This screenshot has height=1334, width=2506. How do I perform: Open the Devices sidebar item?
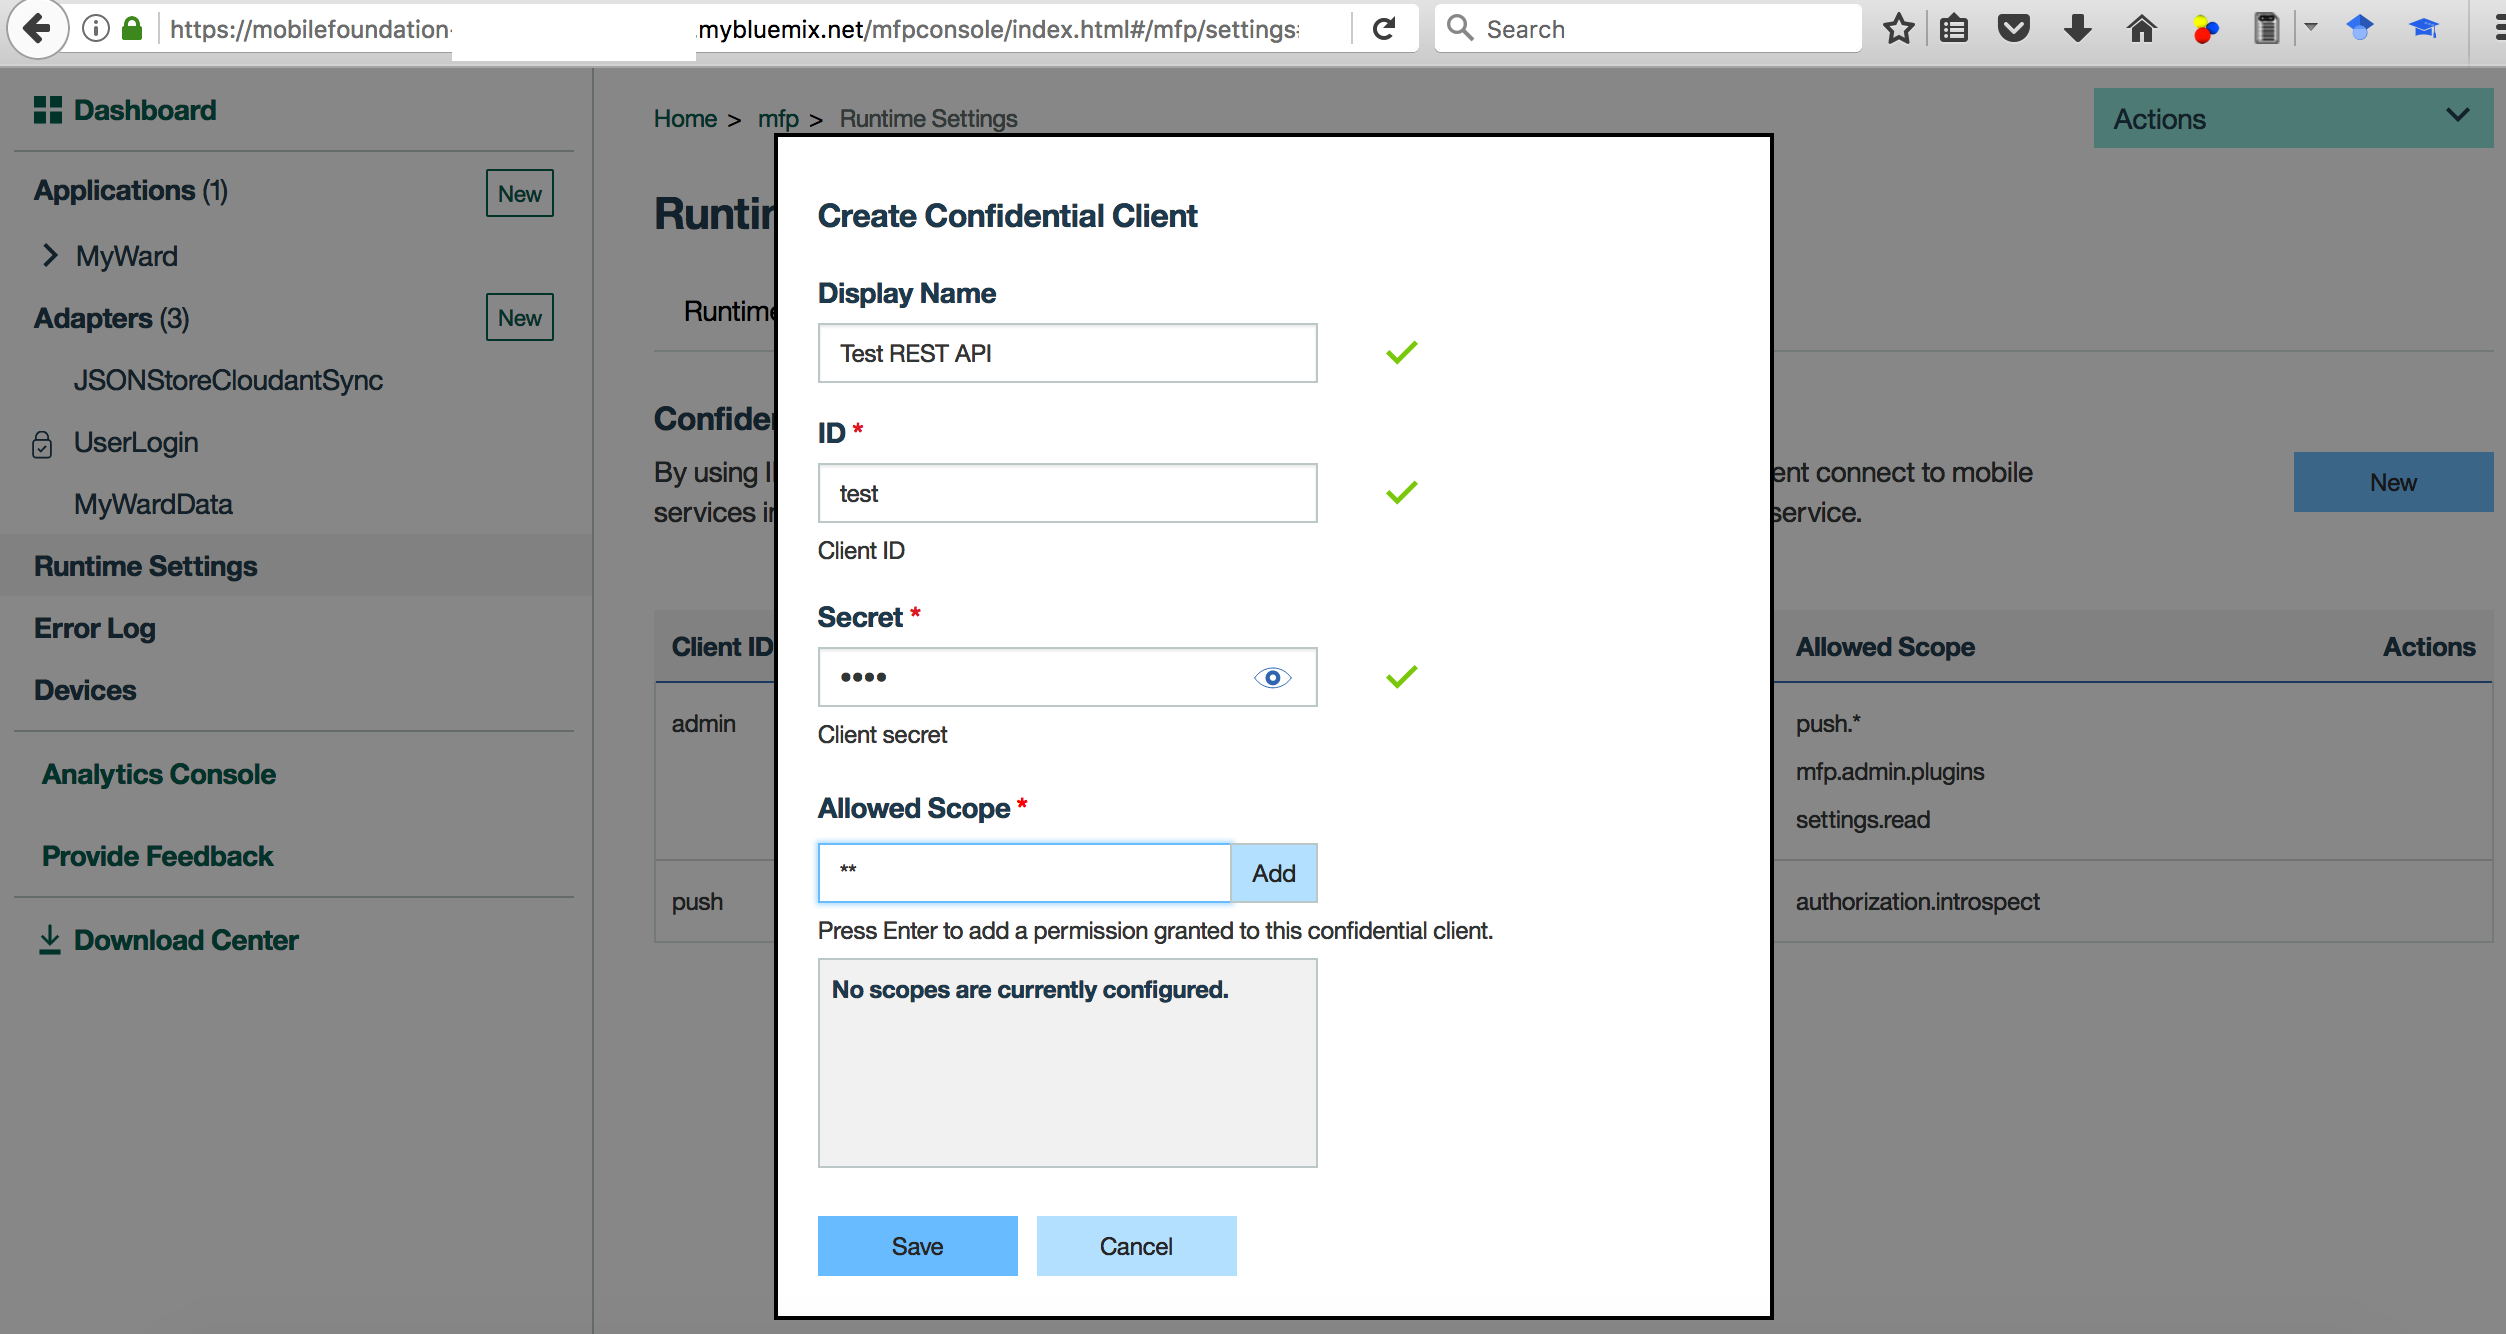pyautogui.click(x=85, y=690)
